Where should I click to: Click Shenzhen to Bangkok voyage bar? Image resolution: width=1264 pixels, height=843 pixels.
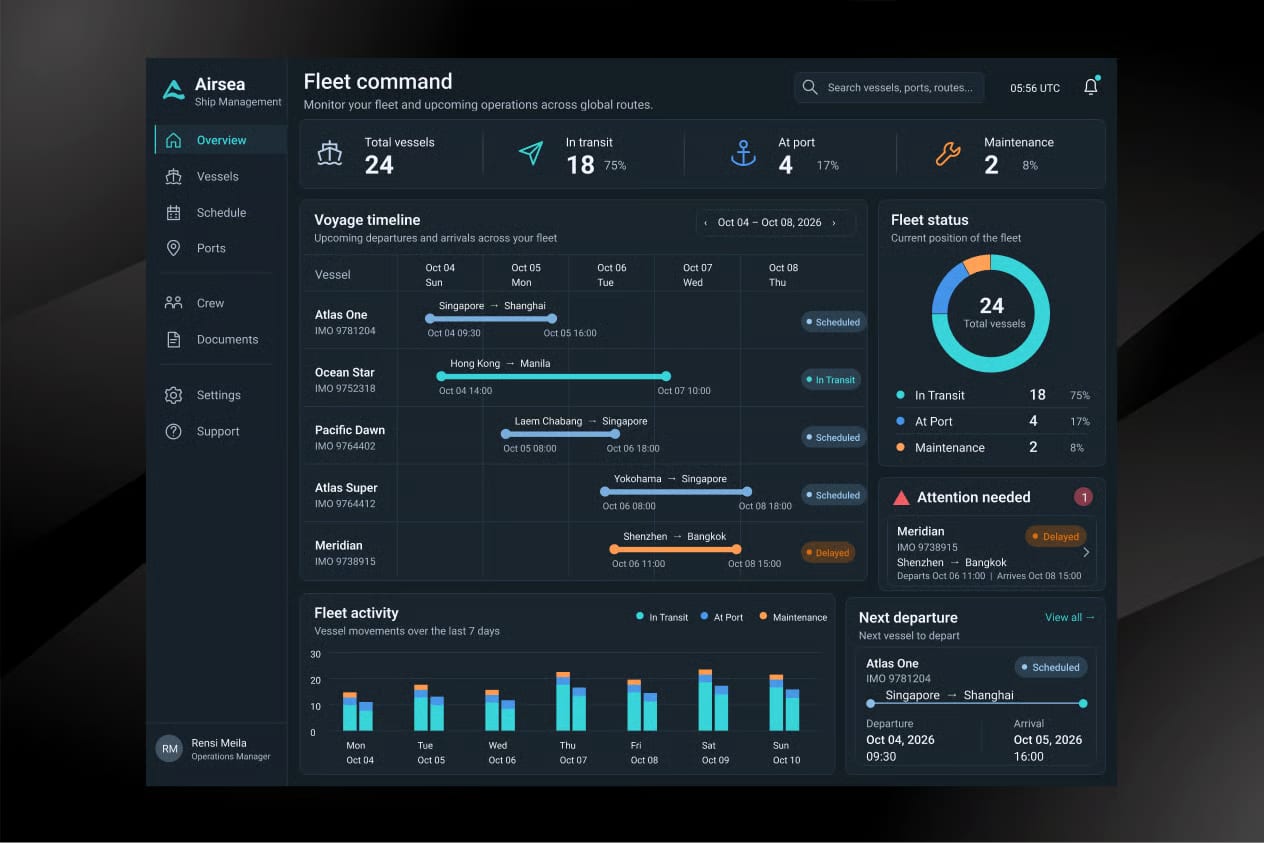[675, 549]
